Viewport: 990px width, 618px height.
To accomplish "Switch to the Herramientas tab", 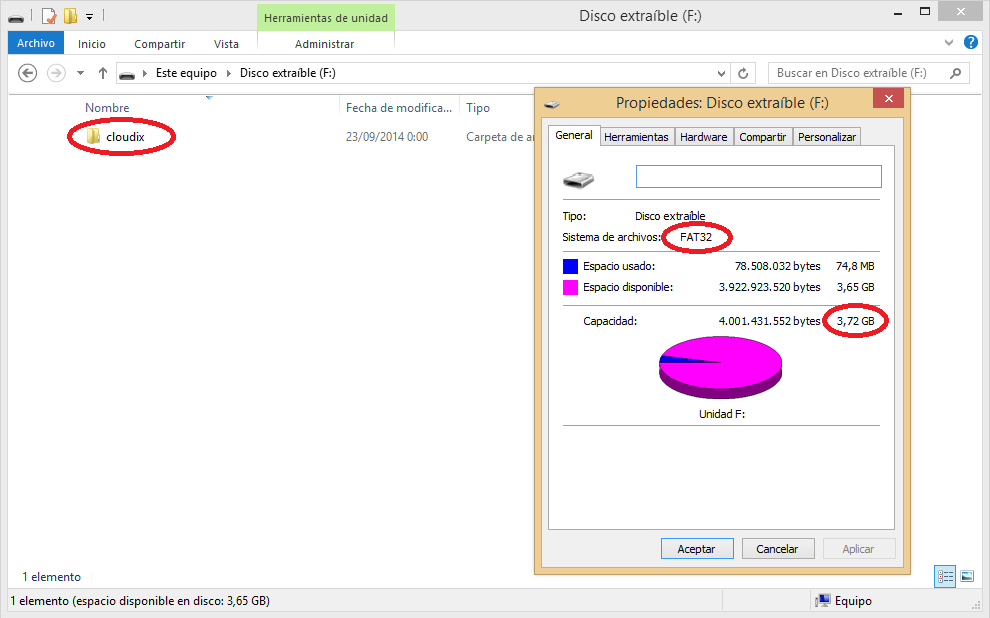I will [636, 137].
